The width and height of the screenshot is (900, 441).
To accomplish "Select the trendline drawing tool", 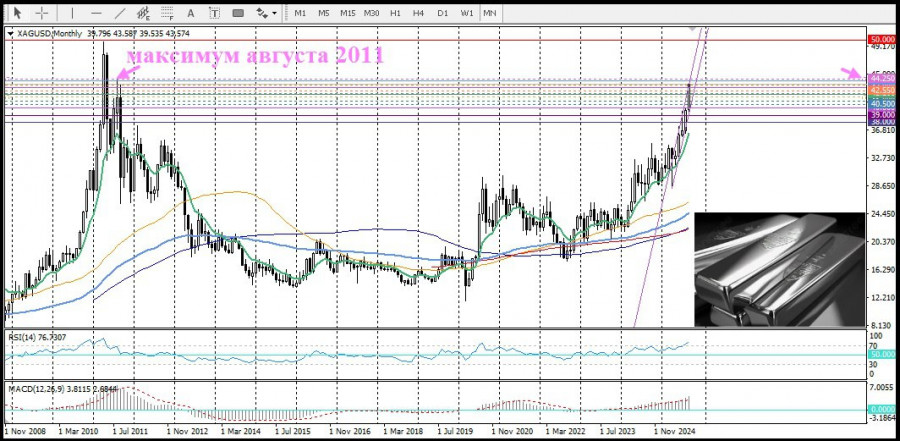I will (120, 13).
